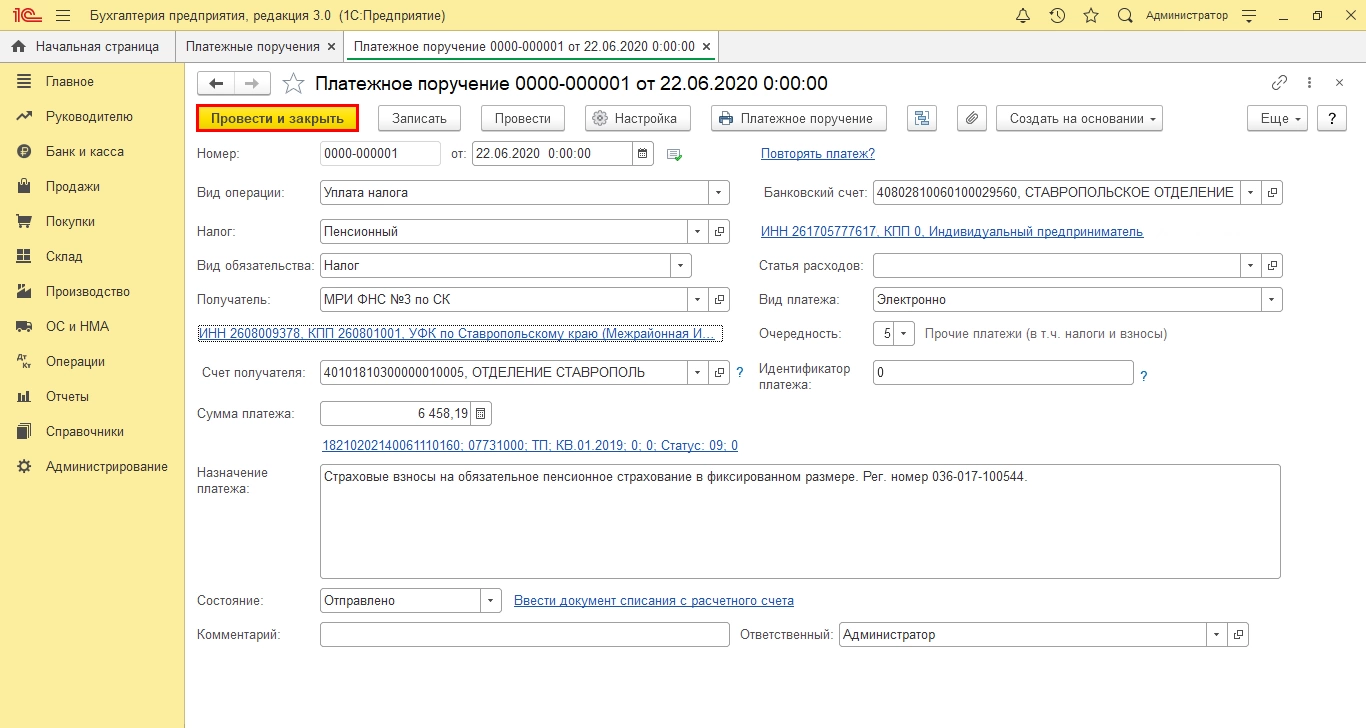Expand Вид обязательства dropdown
This screenshot has height=728, width=1366.
(681, 266)
